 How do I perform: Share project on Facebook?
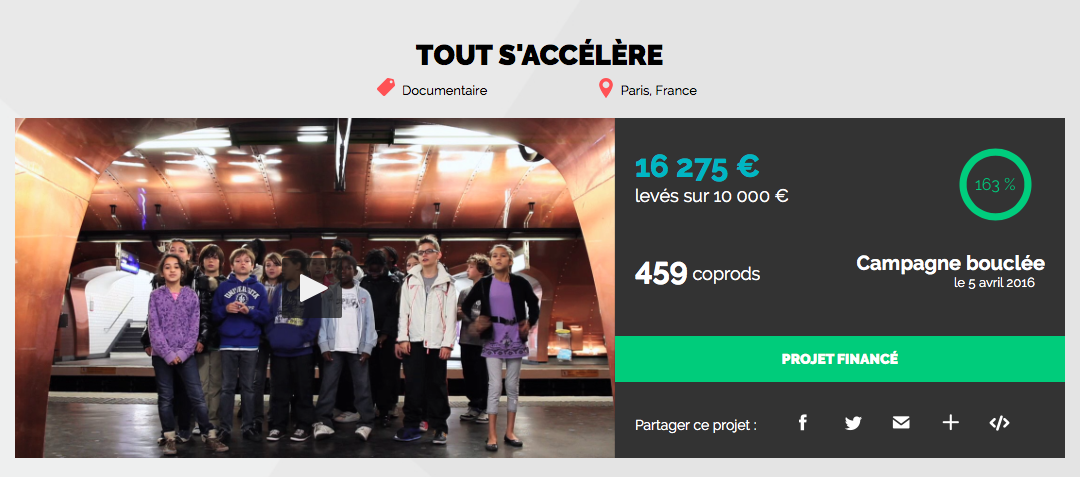point(802,423)
